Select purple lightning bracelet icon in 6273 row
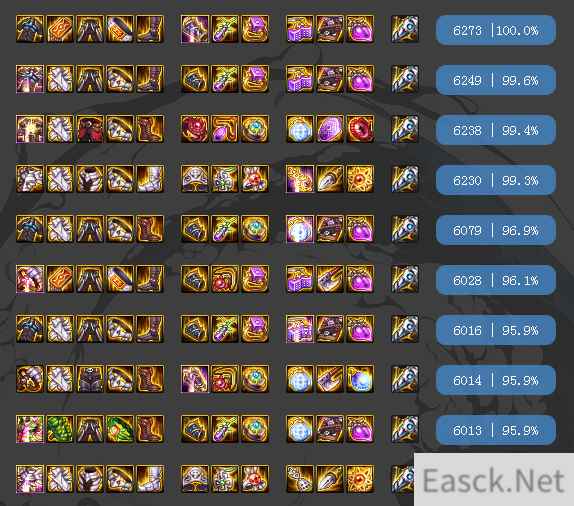Viewport: 574px width, 506px height. pos(195,29)
